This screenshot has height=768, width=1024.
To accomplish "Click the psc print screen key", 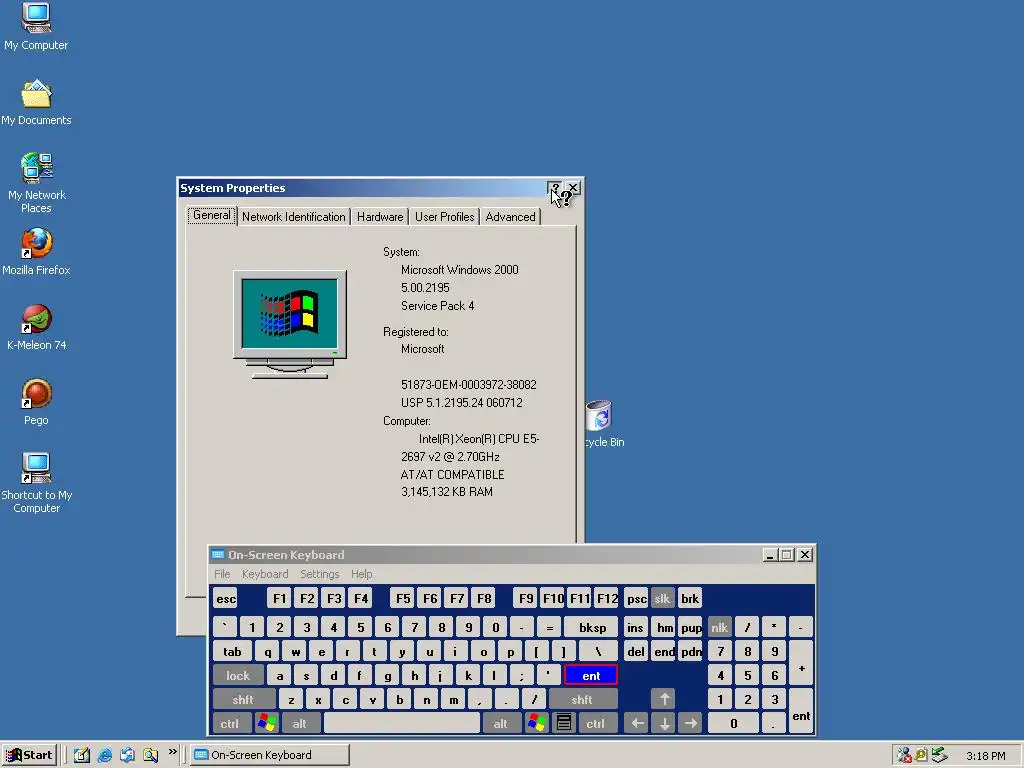I will (636, 599).
